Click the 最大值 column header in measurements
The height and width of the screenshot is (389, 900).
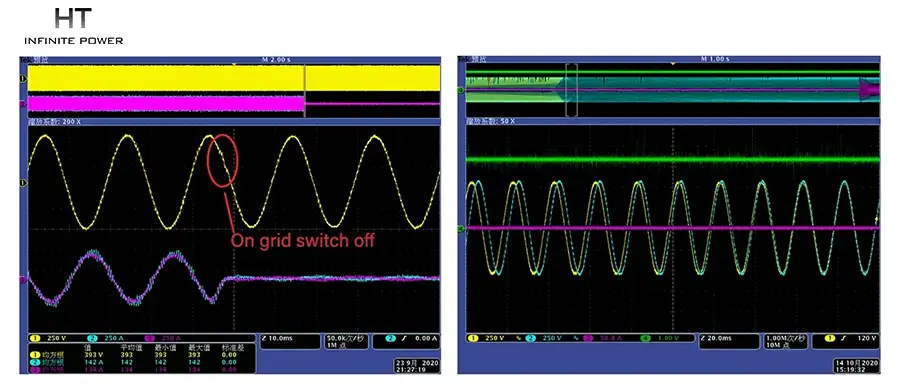coord(199,348)
